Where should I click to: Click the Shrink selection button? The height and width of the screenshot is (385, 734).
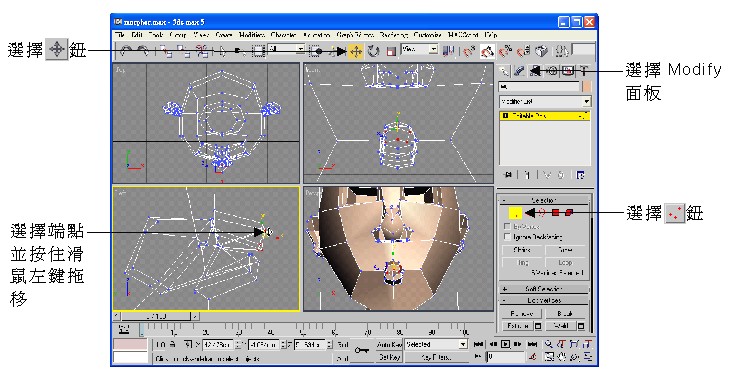[522, 251]
